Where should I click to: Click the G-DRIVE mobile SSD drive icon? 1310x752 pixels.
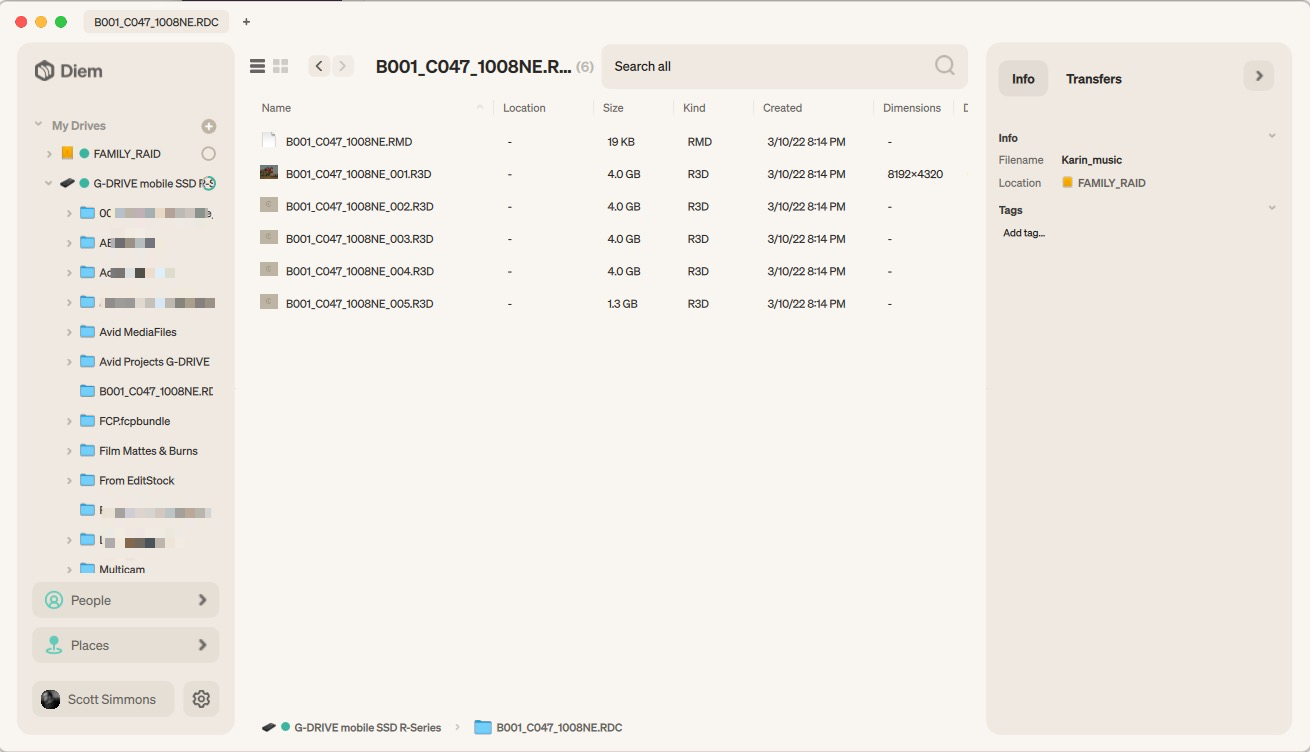click(x=67, y=184)
